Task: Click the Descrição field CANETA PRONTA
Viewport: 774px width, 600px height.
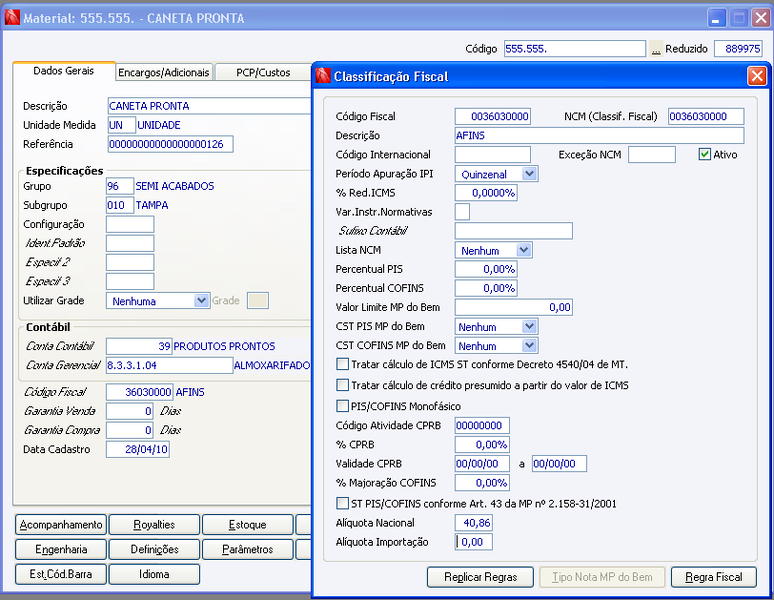Action: (x=209, y=106)
